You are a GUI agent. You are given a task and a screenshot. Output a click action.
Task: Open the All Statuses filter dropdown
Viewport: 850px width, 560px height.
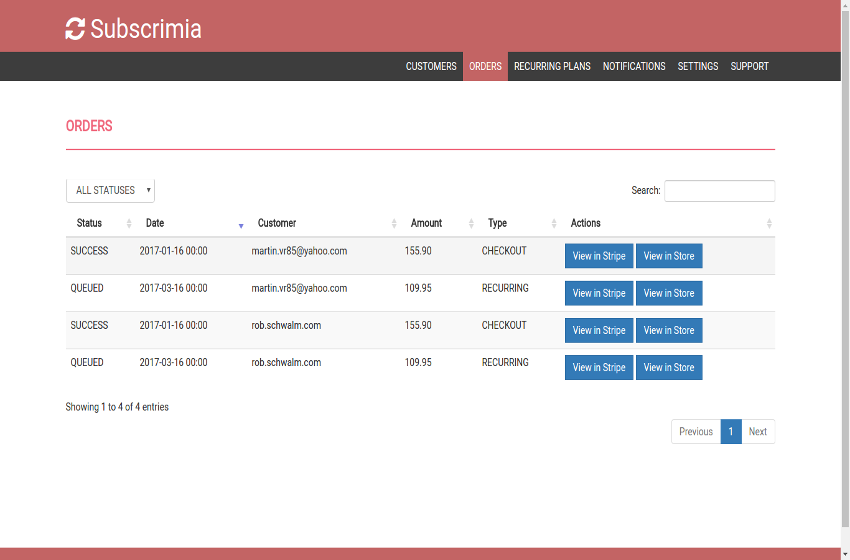pos(110,190)
